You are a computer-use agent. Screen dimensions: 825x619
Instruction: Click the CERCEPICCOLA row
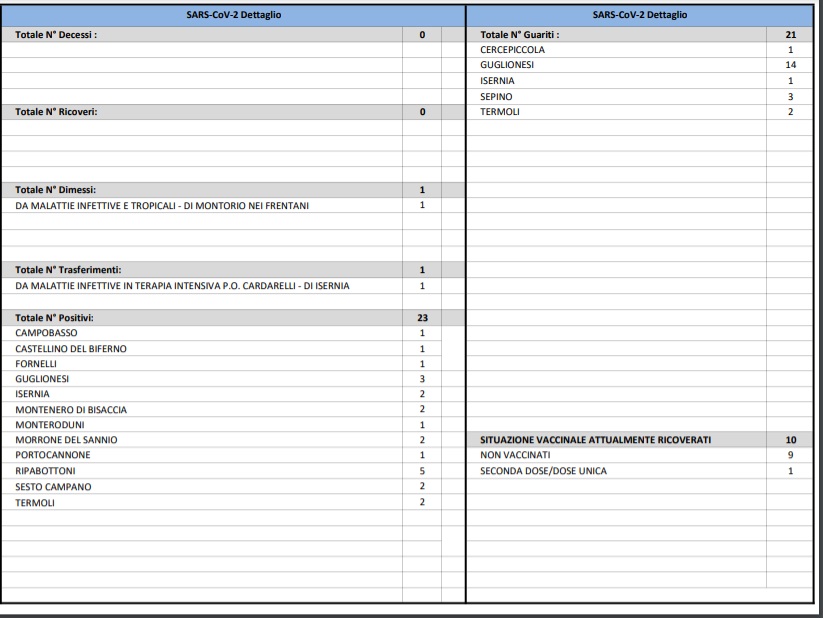639,50
